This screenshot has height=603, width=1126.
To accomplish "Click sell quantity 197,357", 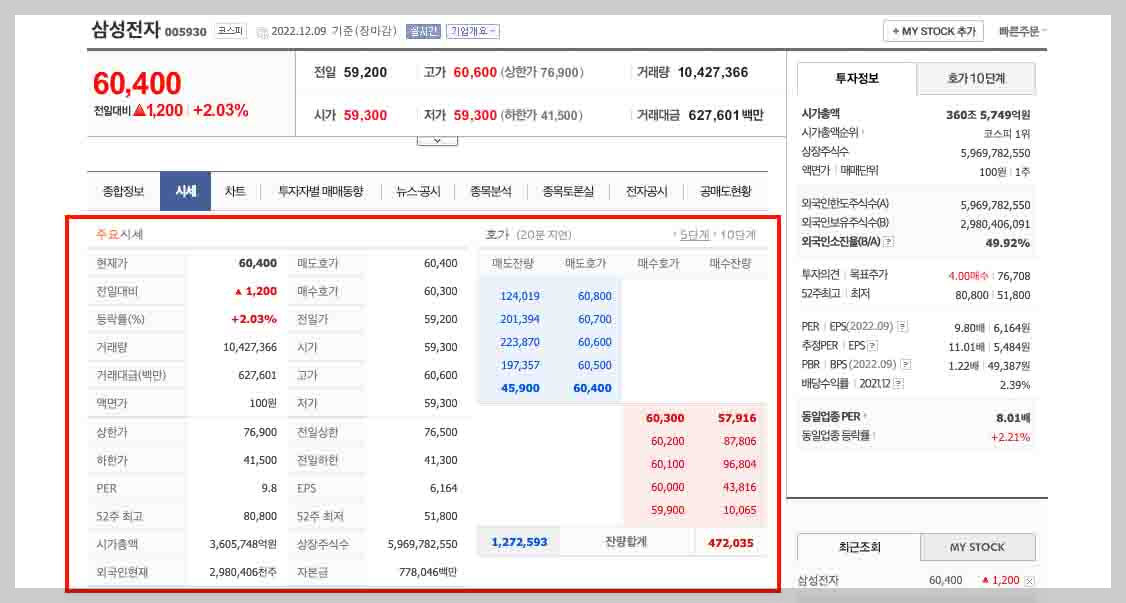I will (x=520, y=365).
